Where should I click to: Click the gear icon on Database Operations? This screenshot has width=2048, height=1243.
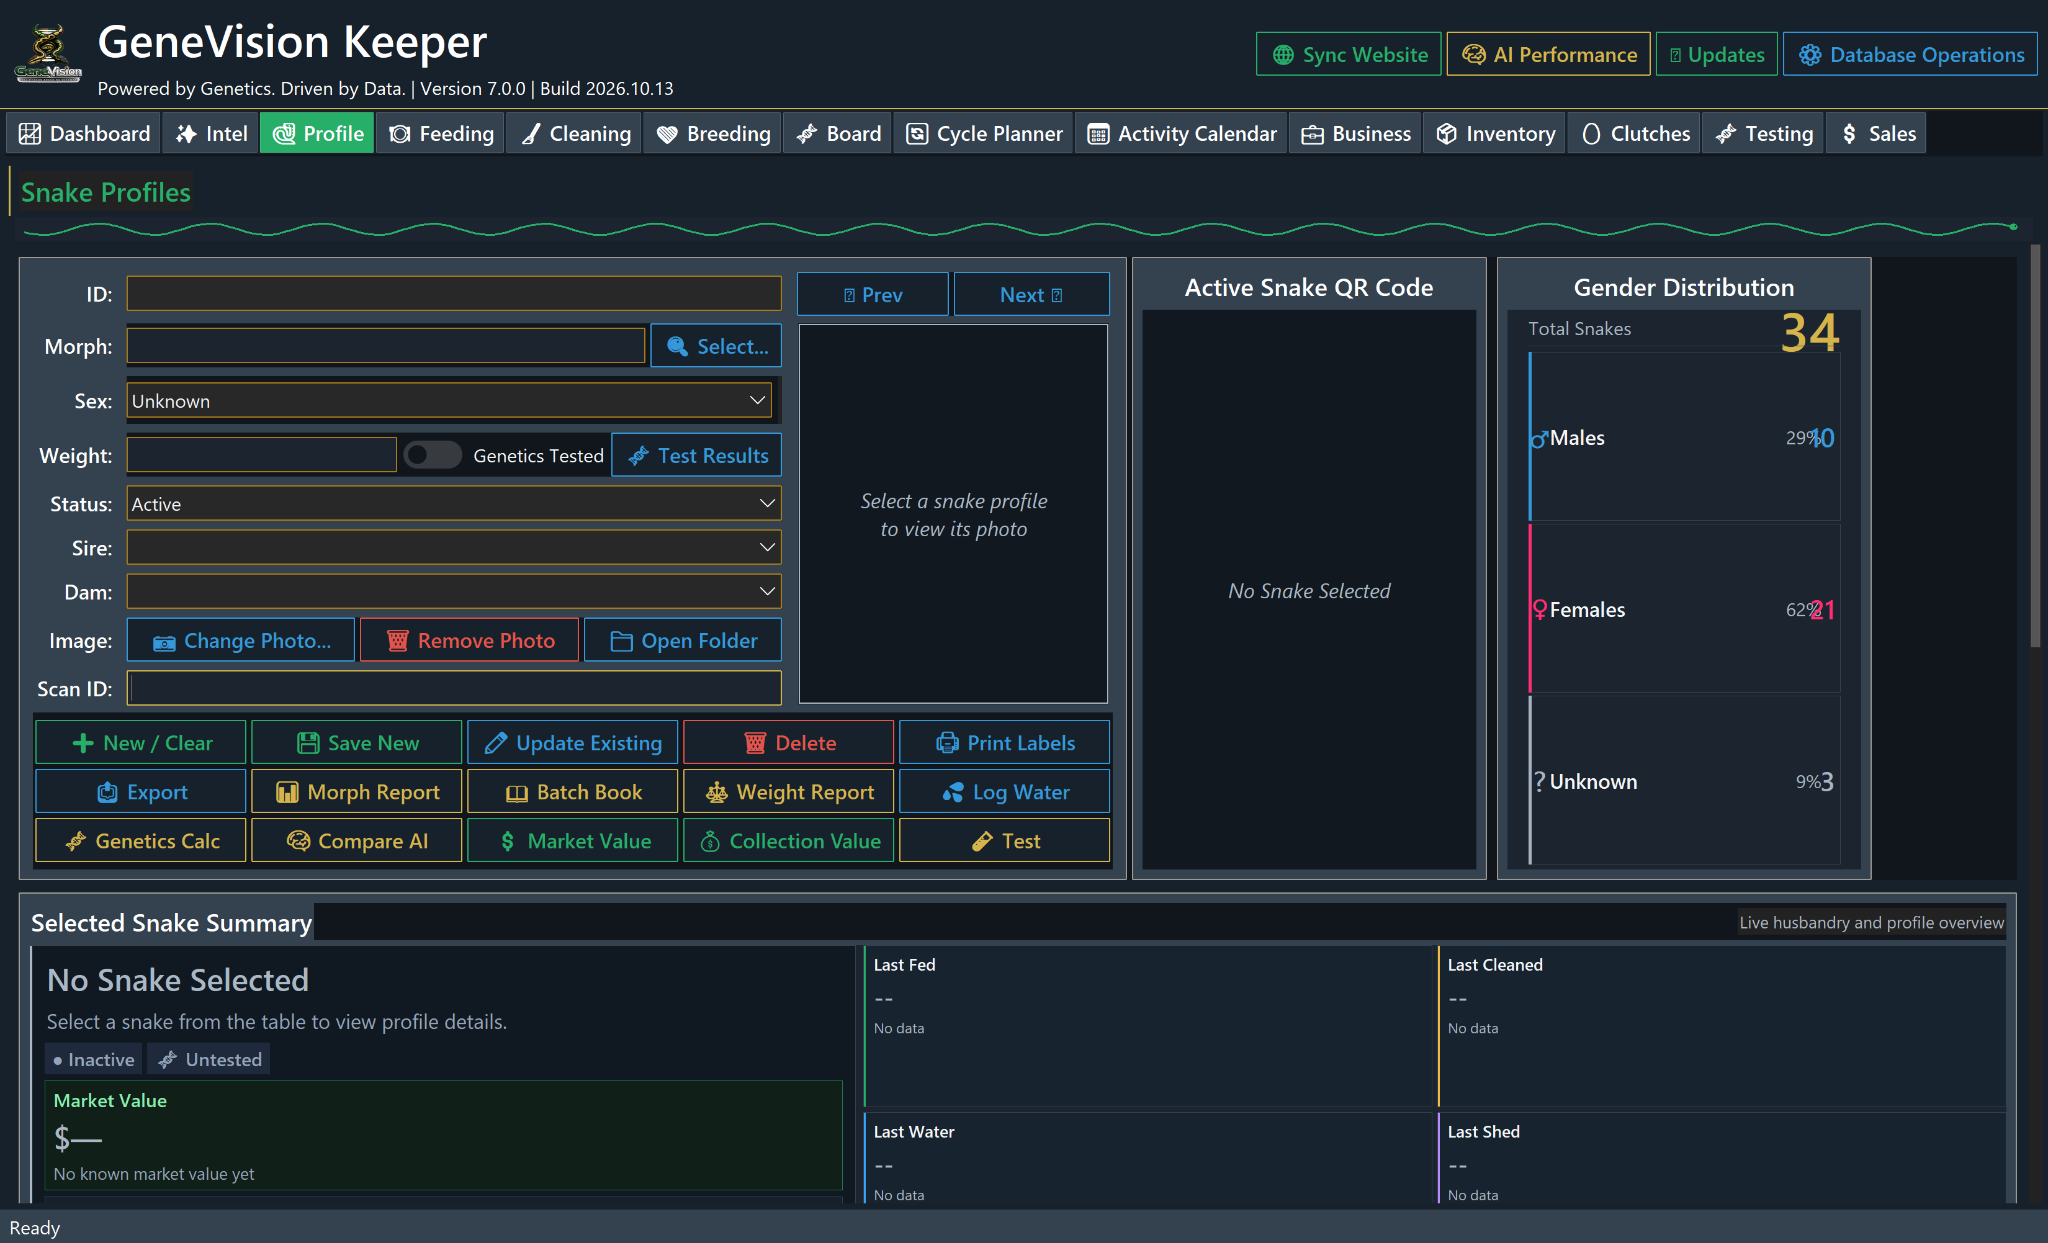click(x=1810, y=55)
